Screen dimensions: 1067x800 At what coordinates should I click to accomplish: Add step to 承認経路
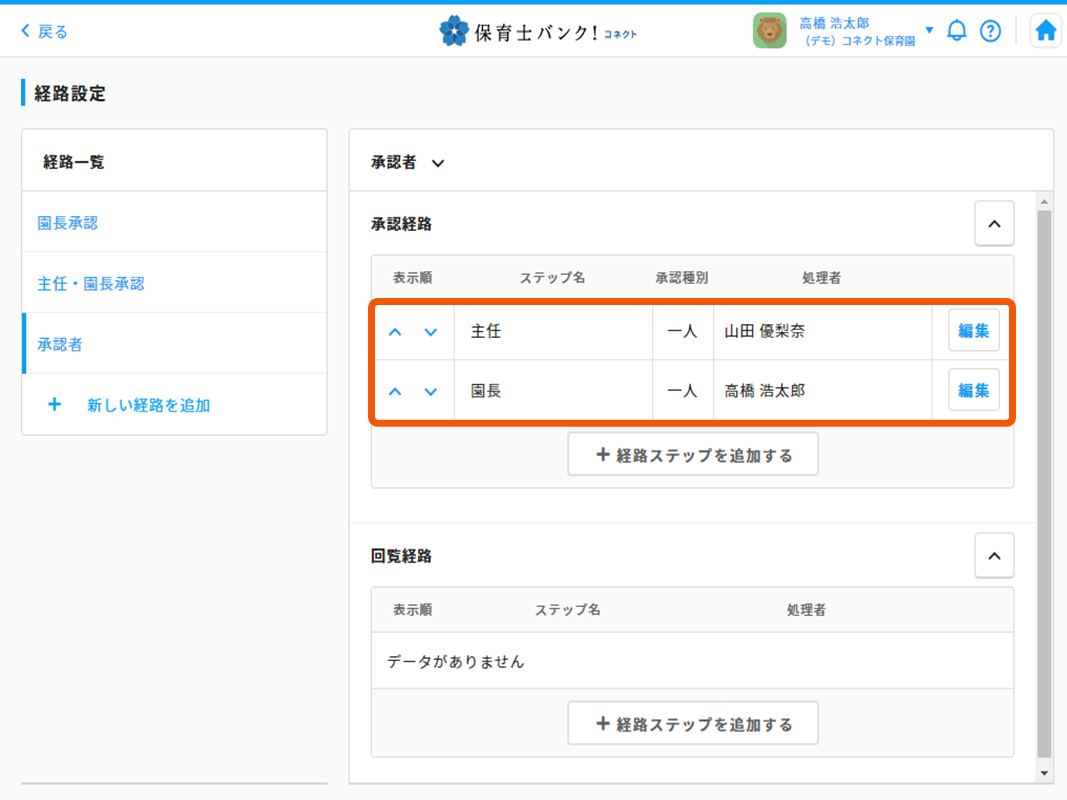(x=693, y=455)
